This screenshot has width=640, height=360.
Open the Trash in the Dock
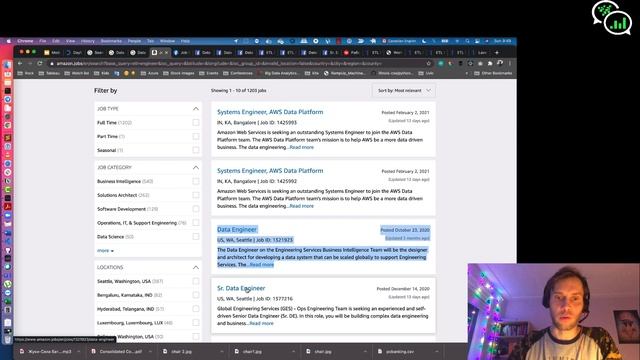coord(8,339)
